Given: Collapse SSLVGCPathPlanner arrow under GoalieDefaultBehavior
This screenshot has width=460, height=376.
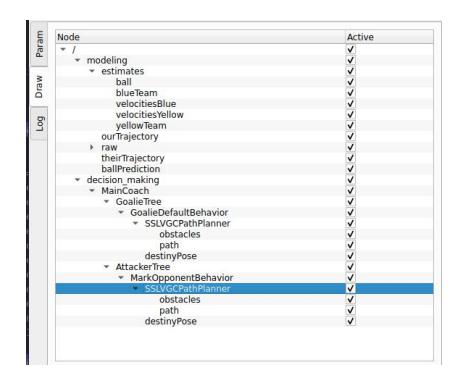Looking at the screenshot, I should 136,223.
